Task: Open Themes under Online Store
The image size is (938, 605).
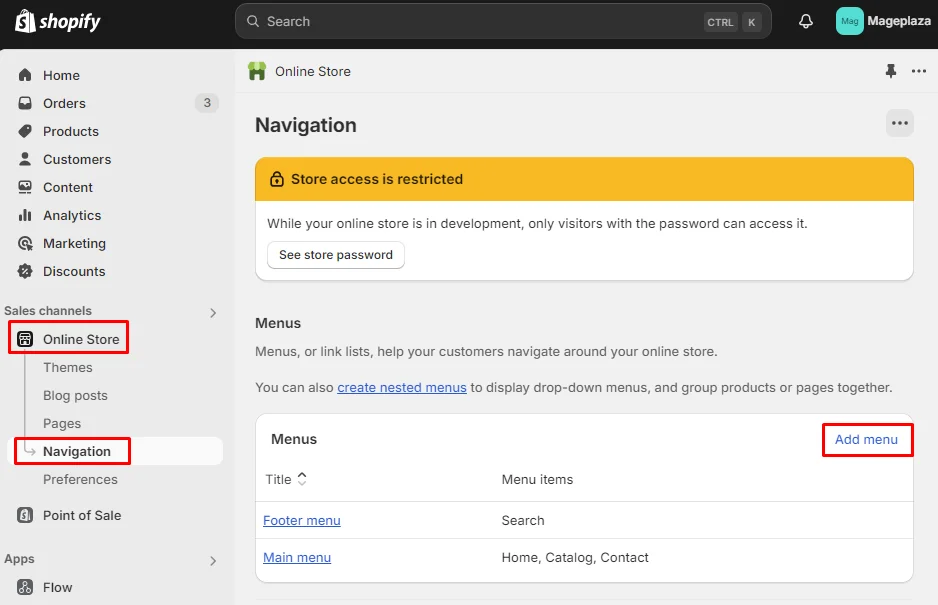Action: 68,367
